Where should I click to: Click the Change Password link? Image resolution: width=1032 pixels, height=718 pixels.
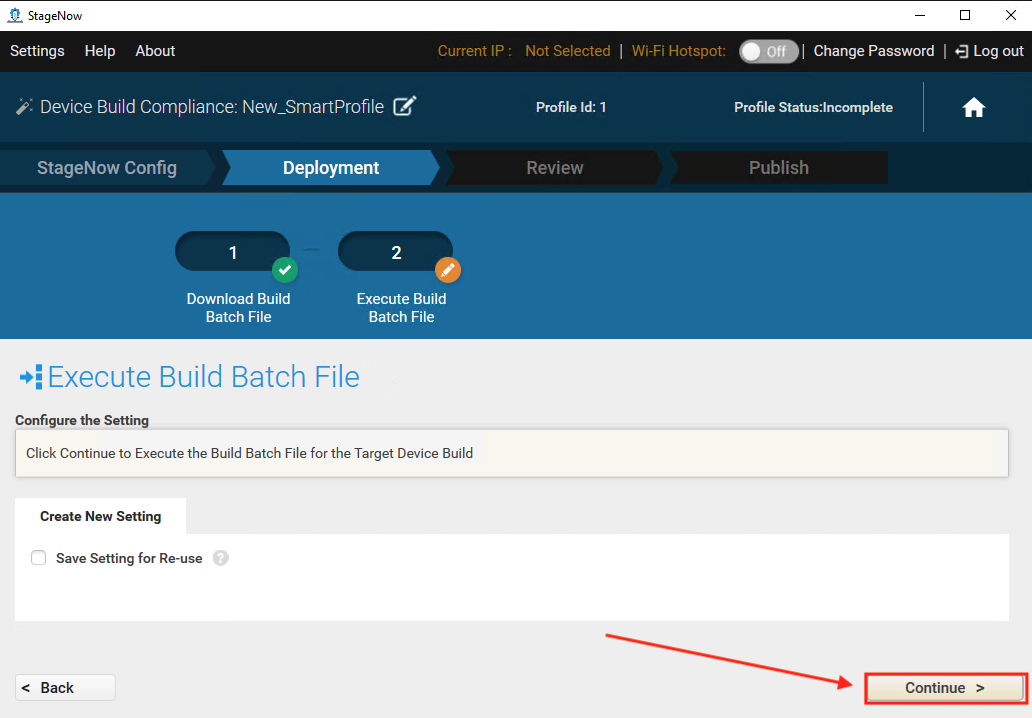[873, 51]
